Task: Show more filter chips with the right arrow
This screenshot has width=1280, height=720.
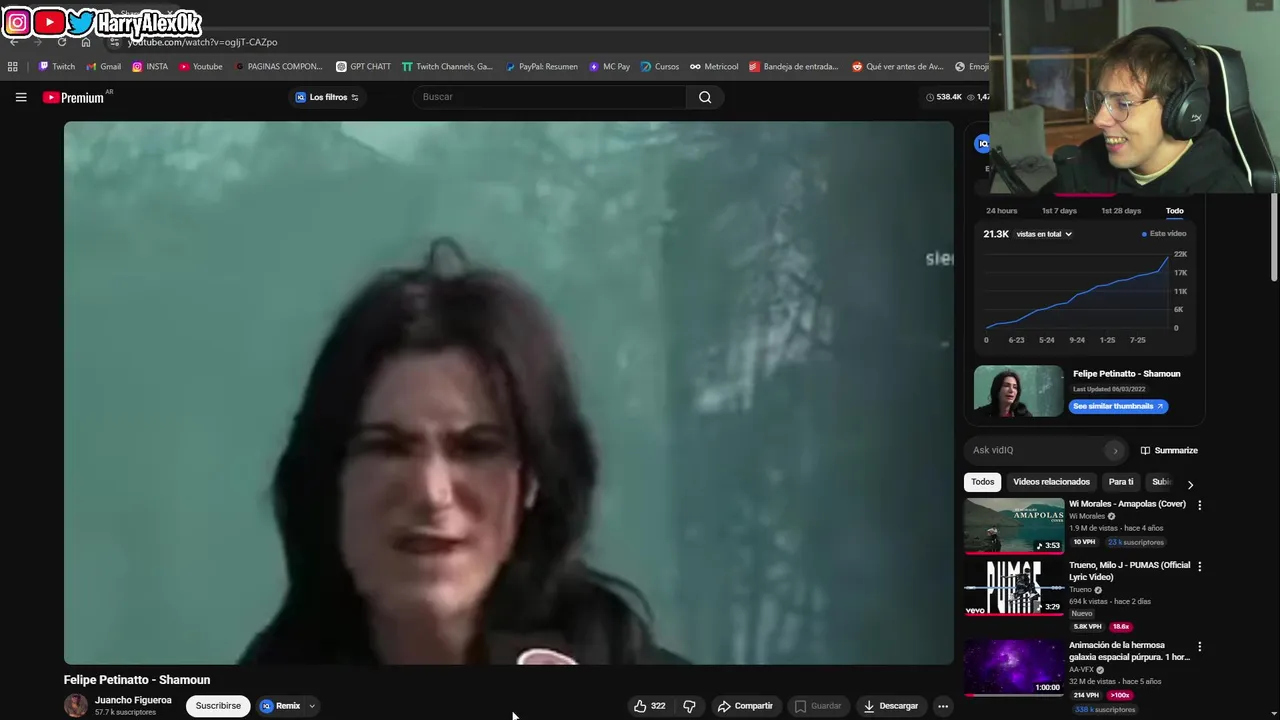Action: [1190, 484]
